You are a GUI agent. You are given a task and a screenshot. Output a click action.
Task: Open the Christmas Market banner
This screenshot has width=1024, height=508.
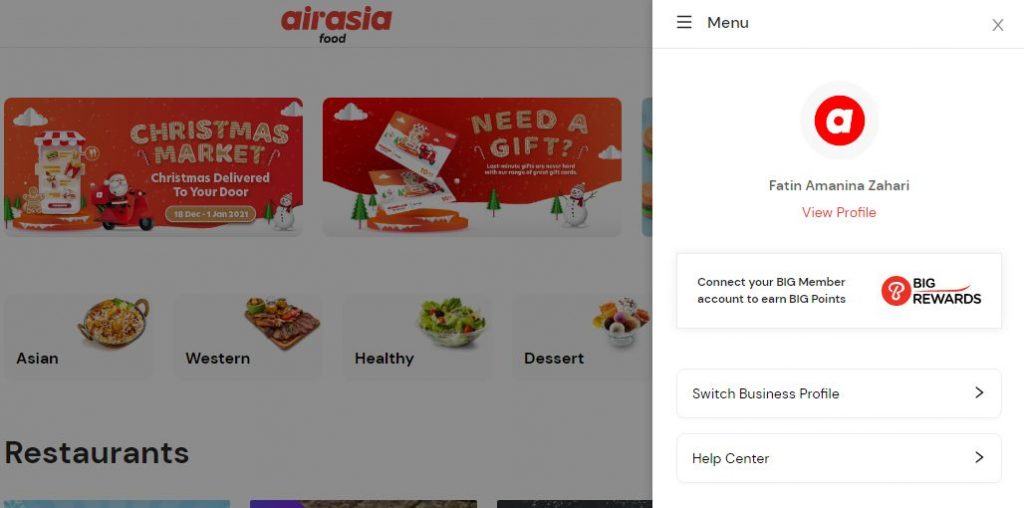click(153, 167)
